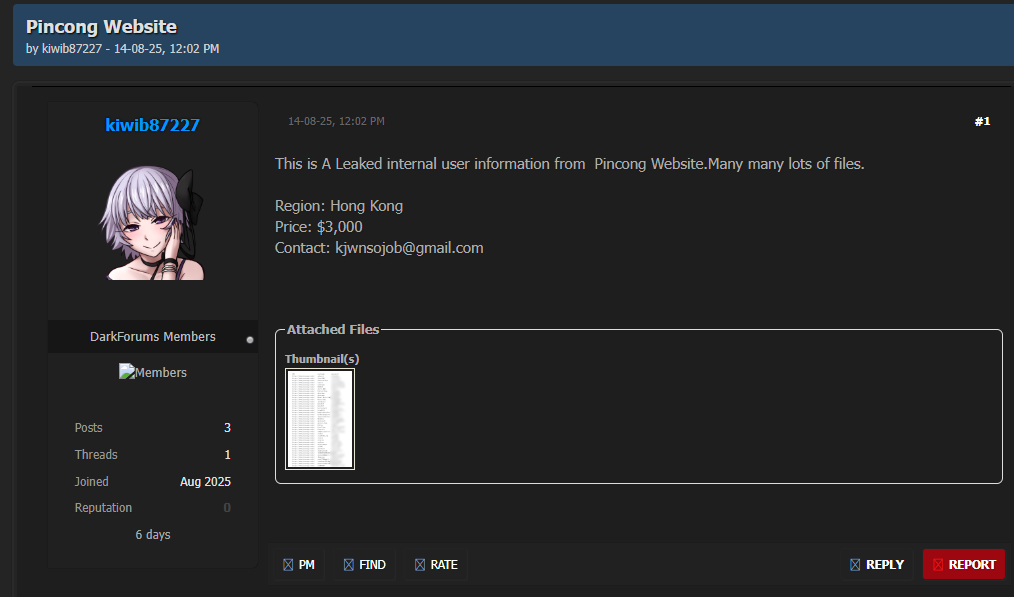Report this post using the red REPORT button
Viewport: 1014px width, 597px height.
pos(963,565)
